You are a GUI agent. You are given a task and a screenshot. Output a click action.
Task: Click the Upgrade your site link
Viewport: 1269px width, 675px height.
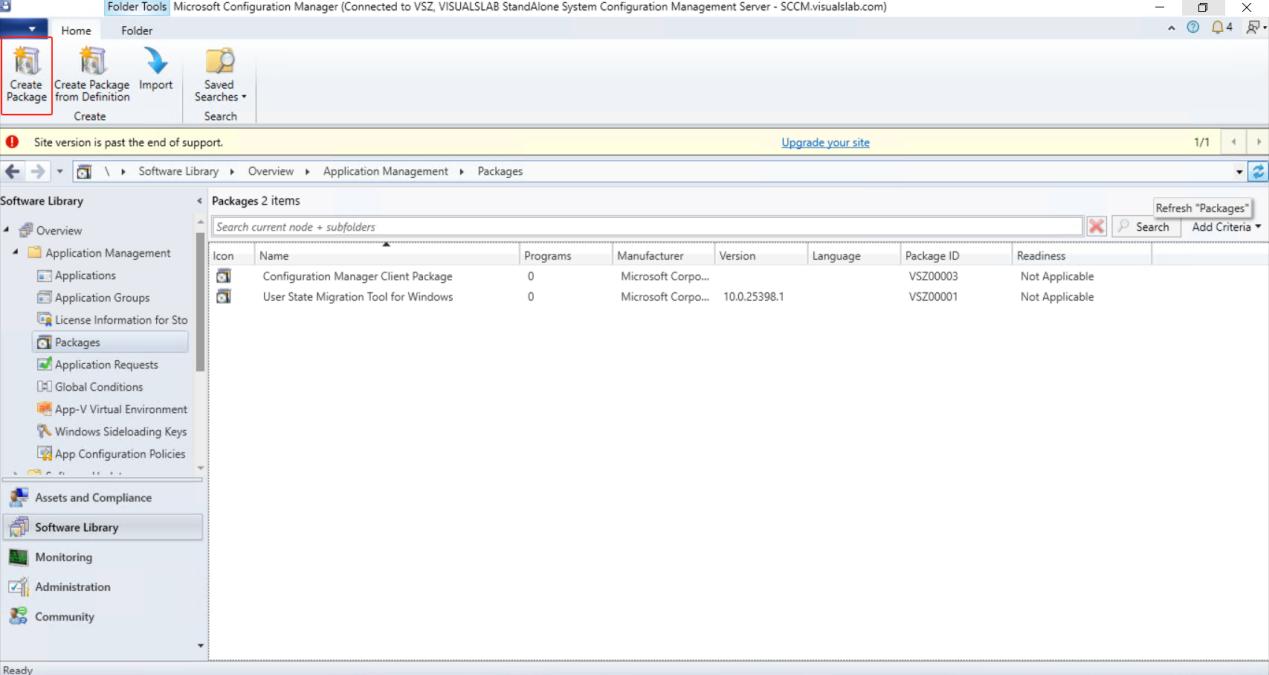pos(825,143)
